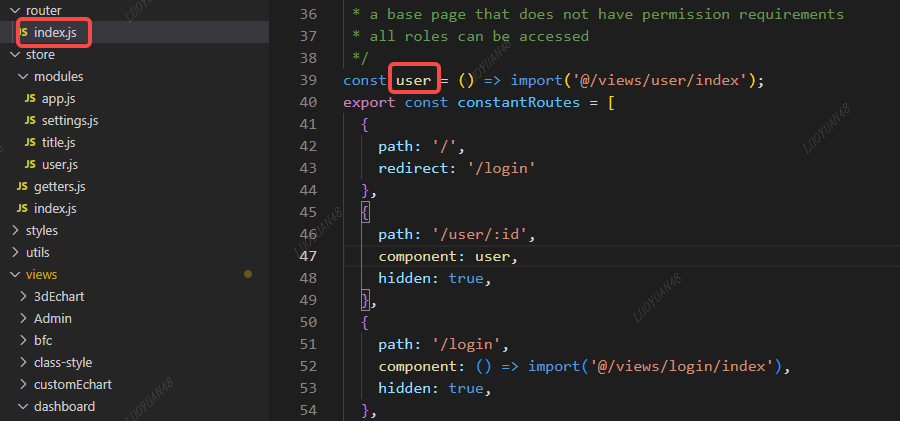
Task: Open title.js file
Action: pyautogui.click(x=58, y=142)
